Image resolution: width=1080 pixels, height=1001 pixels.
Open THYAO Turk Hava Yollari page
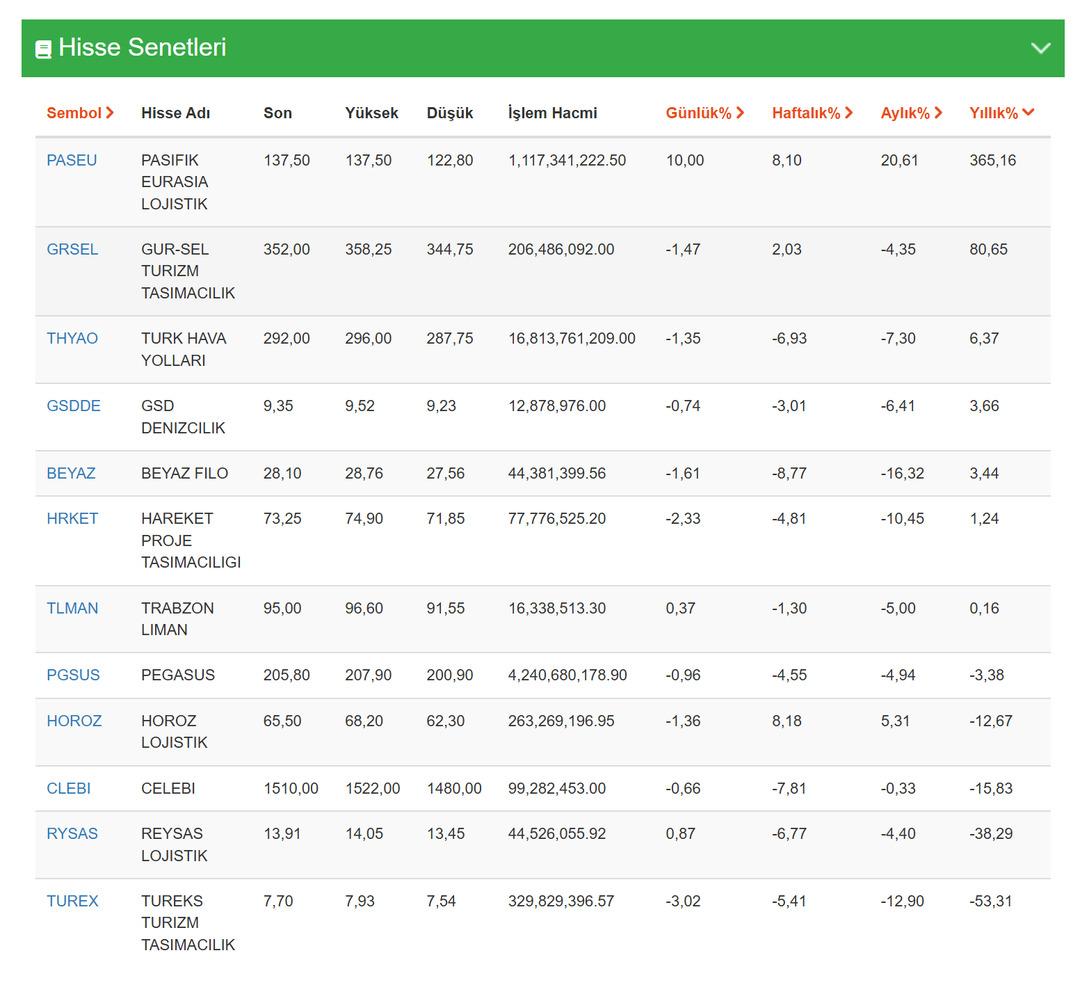[x=72, y=338]
